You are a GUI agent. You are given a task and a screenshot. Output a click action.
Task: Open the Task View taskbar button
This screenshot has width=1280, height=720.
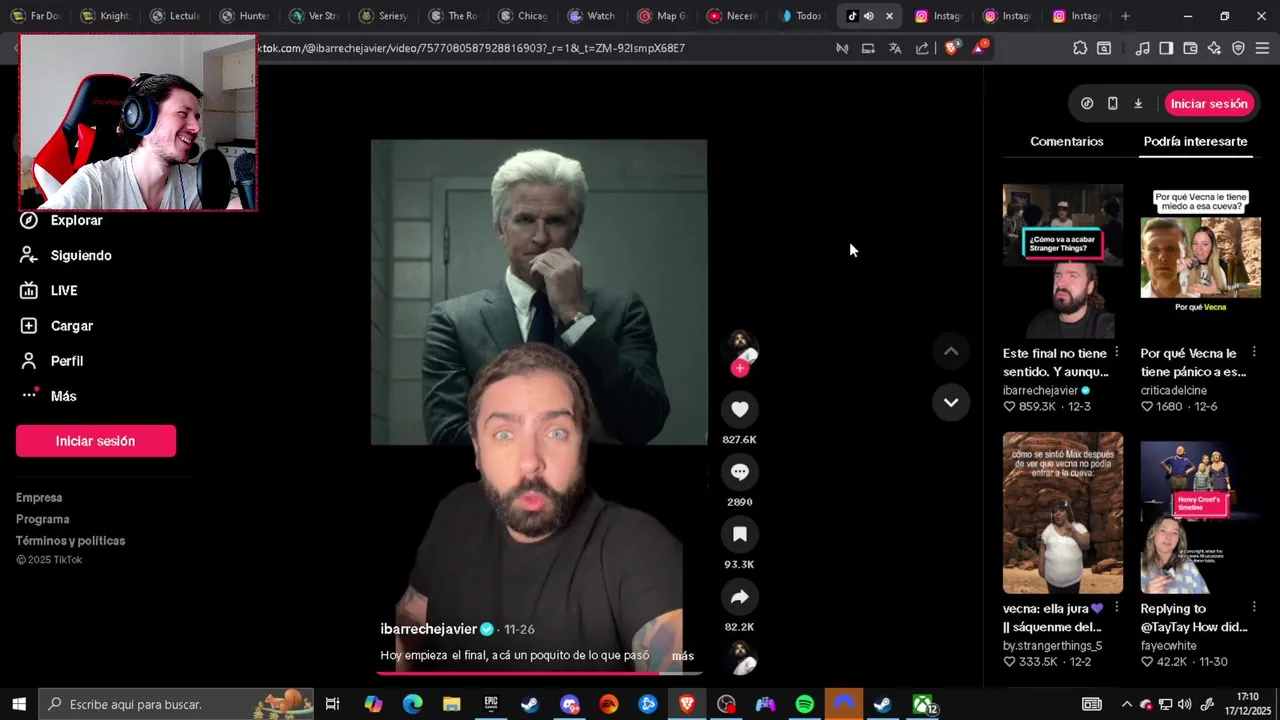pos(333,704)
